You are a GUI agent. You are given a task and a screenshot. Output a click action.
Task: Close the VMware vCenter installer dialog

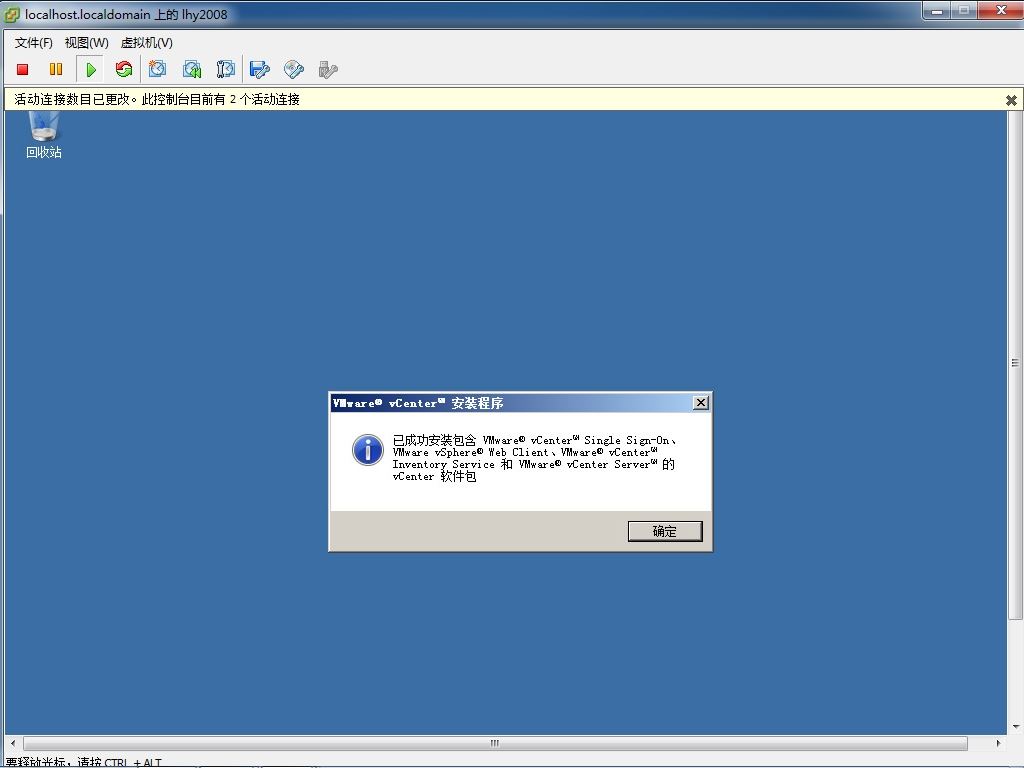tap(701, 402)
